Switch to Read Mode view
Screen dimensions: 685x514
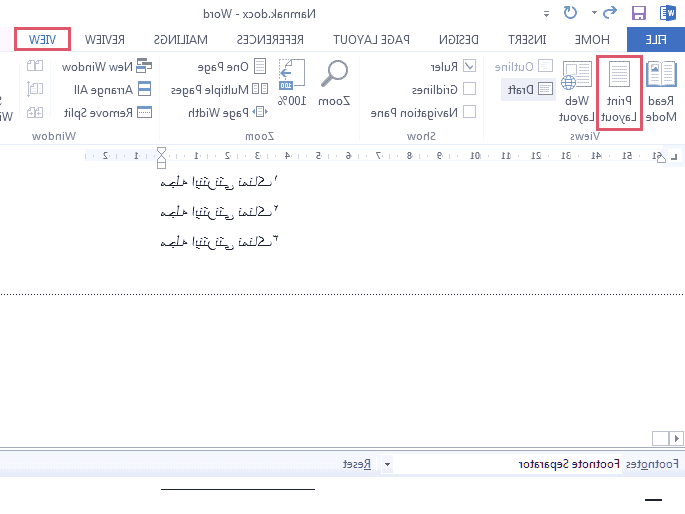(661, 90)
